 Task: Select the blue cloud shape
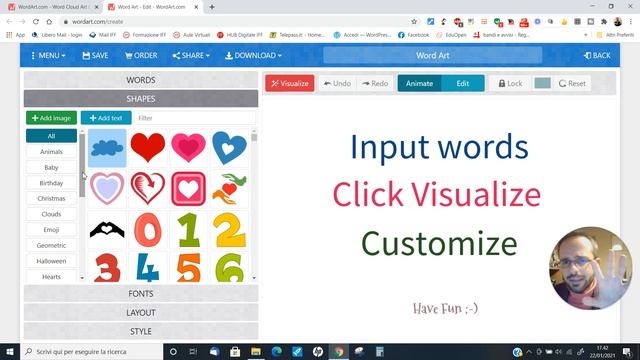tap(107, 148)
